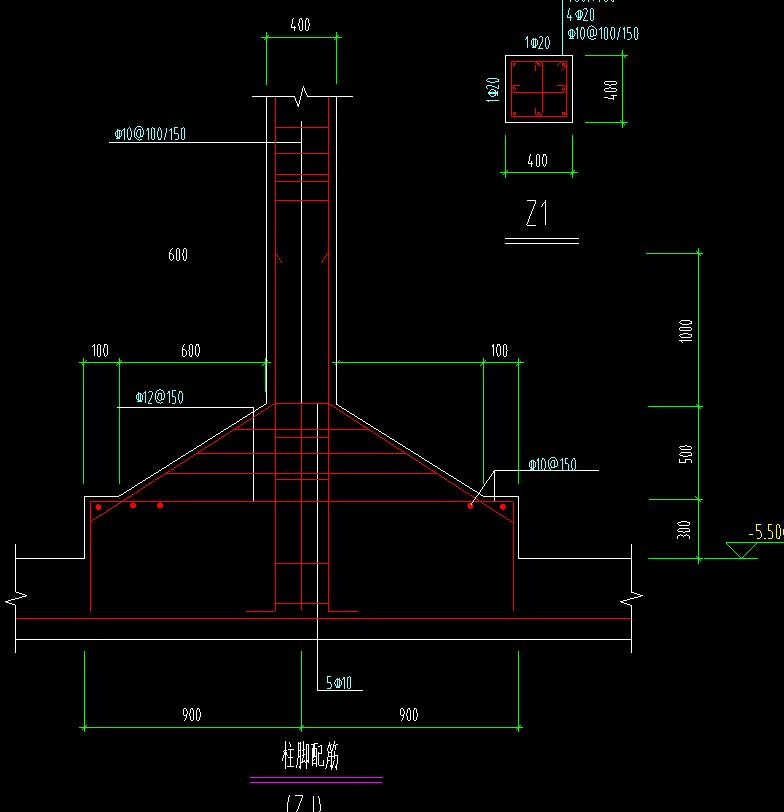This screenshot has width=784, height=812.
Task: Select the 300 vertical dimension text
Action: click(x=685, y=529)
